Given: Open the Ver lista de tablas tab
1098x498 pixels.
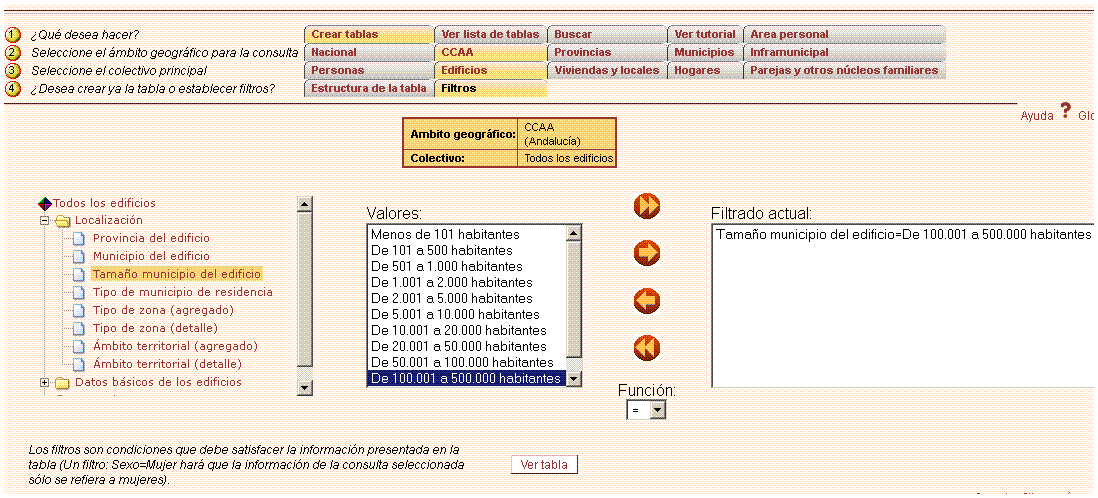Looking at the screenshot, I should coord(490,34).
